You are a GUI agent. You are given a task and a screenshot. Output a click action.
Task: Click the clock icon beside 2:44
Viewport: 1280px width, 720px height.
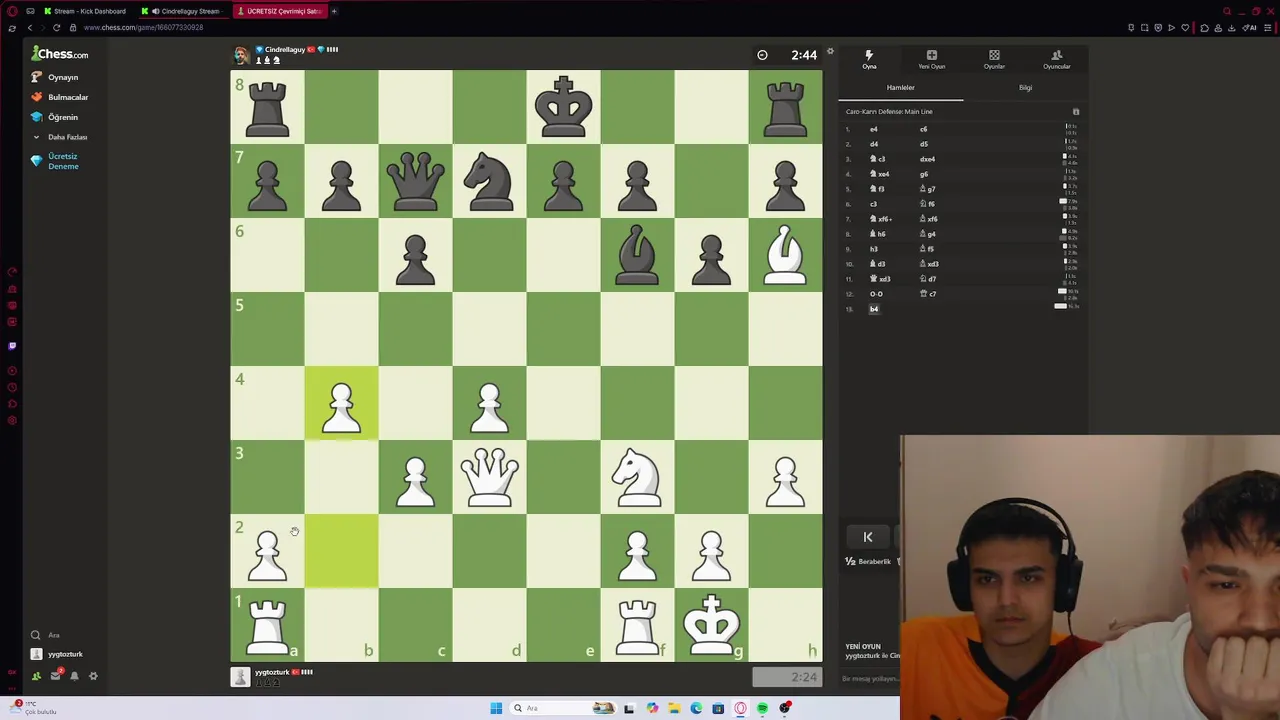[762, 55]
